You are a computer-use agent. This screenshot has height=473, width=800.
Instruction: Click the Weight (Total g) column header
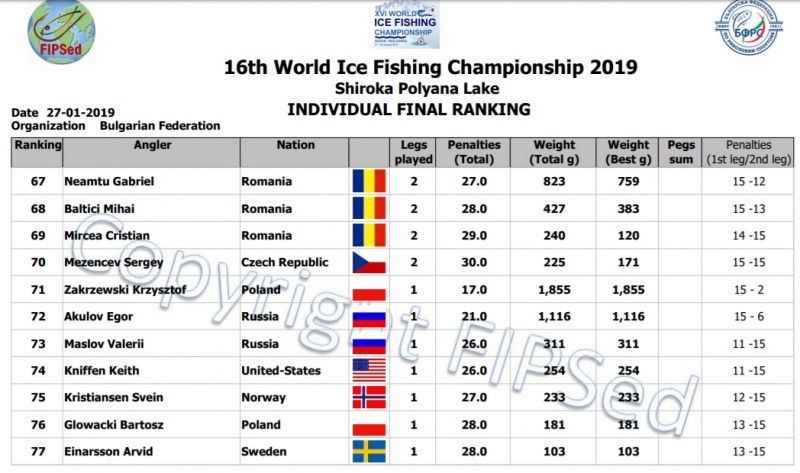[x=554, y=152]
